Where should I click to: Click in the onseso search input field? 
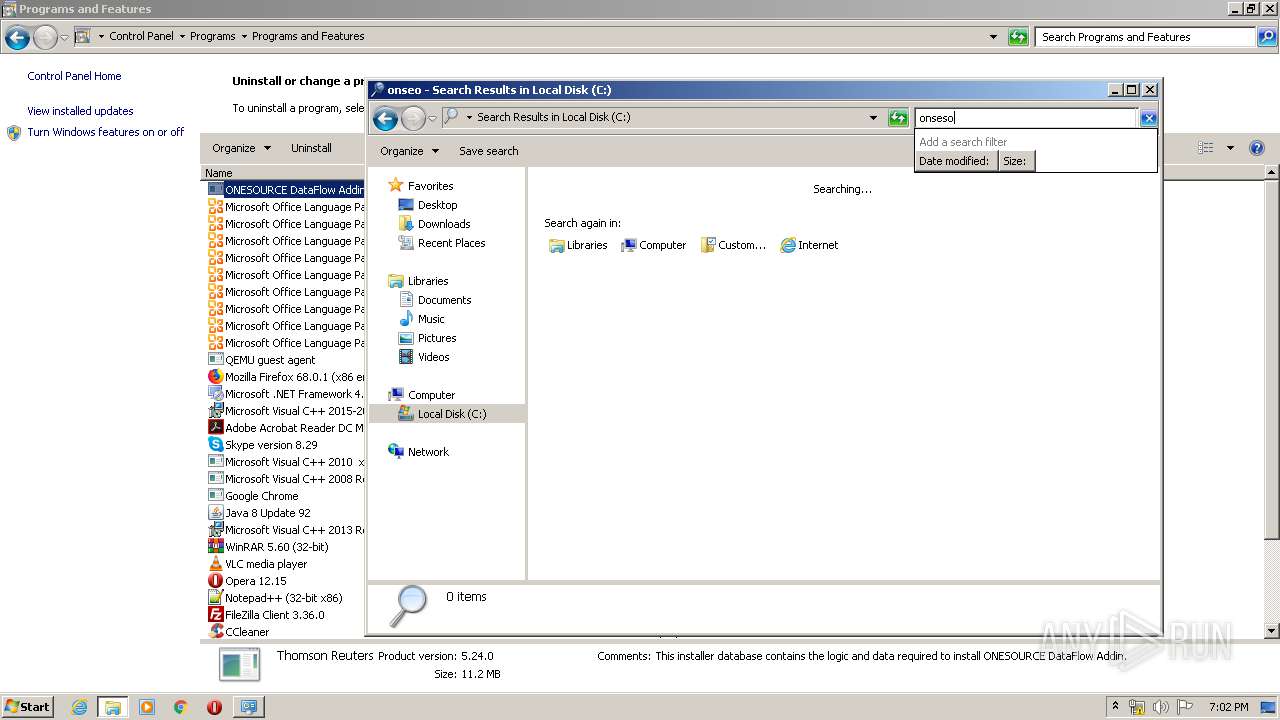point(1025,118)
